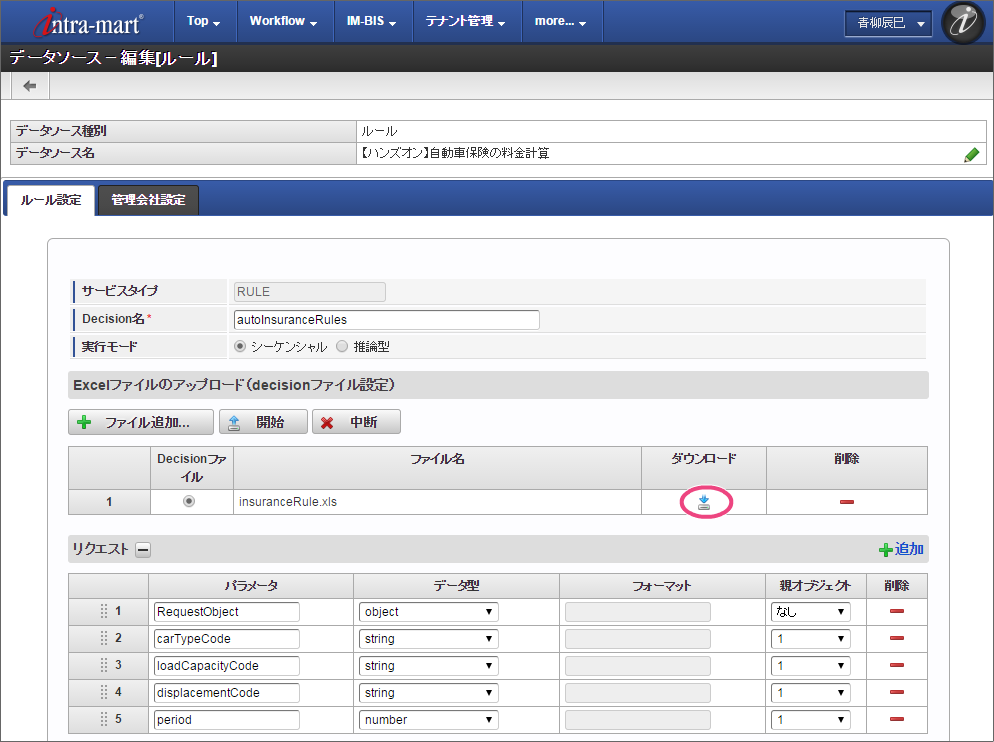Click the back arrow icon
The image size is (994, 742).
(30, 86)
